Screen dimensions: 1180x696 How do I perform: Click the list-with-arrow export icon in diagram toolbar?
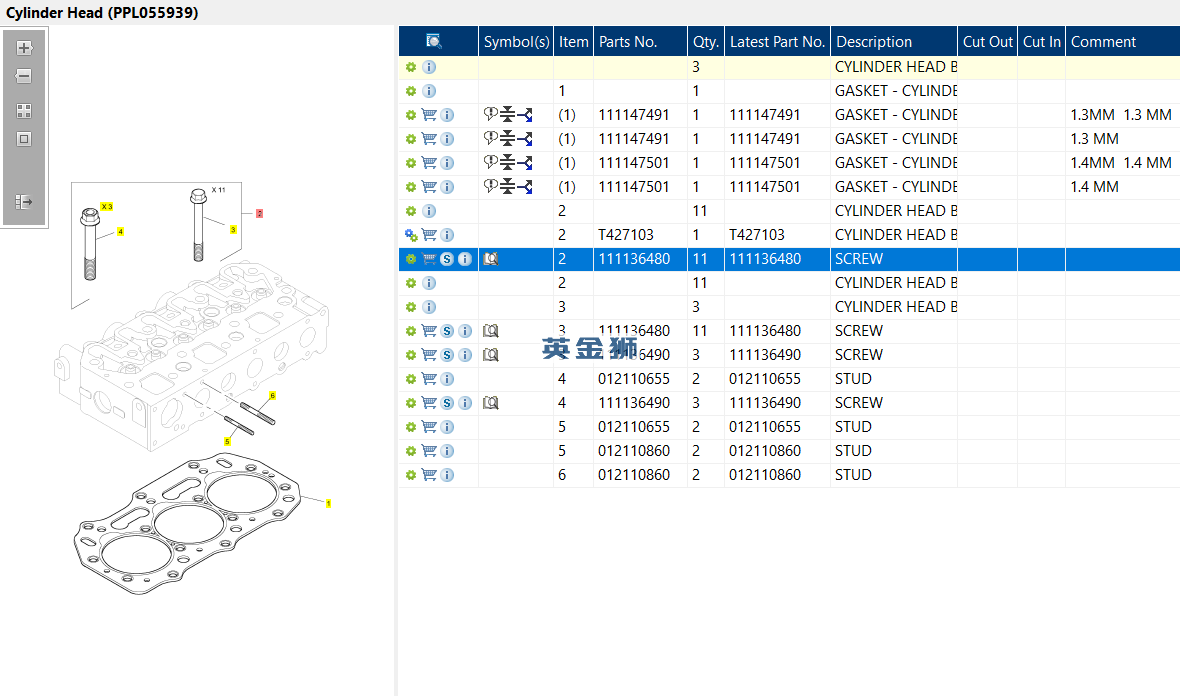[x=24, y=202]
